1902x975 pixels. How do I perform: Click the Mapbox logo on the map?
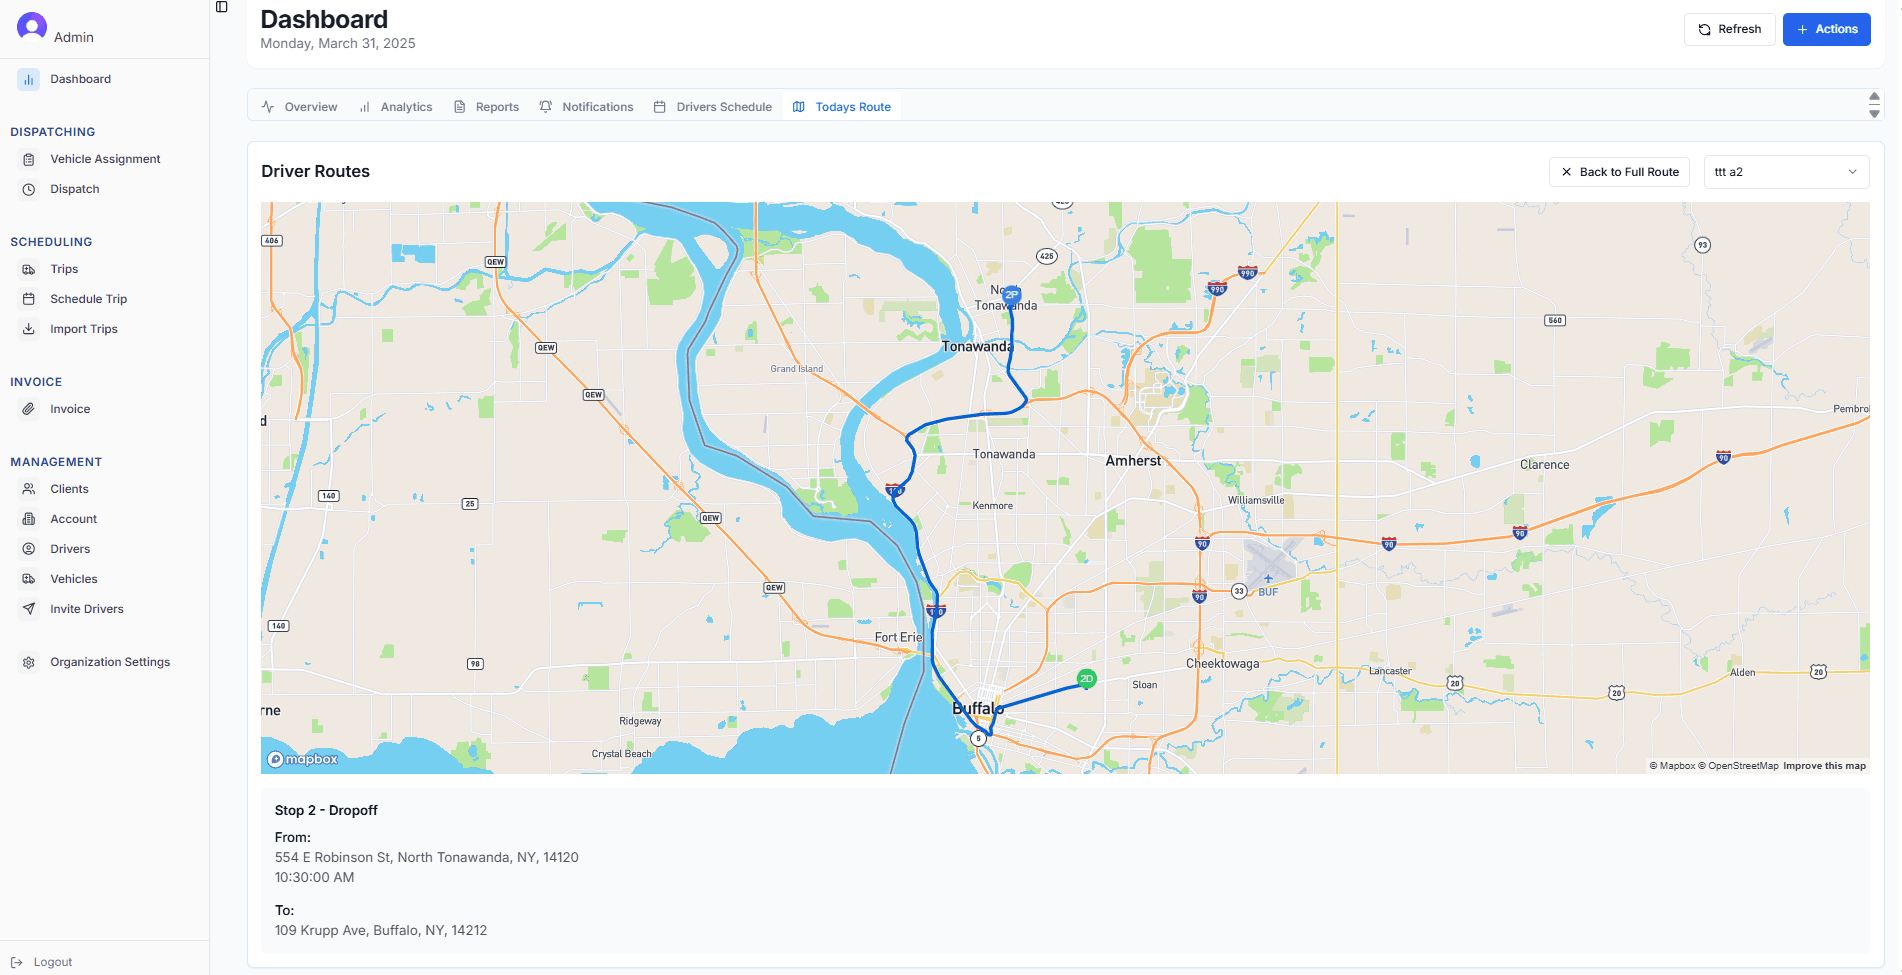[x=303, y=759]
